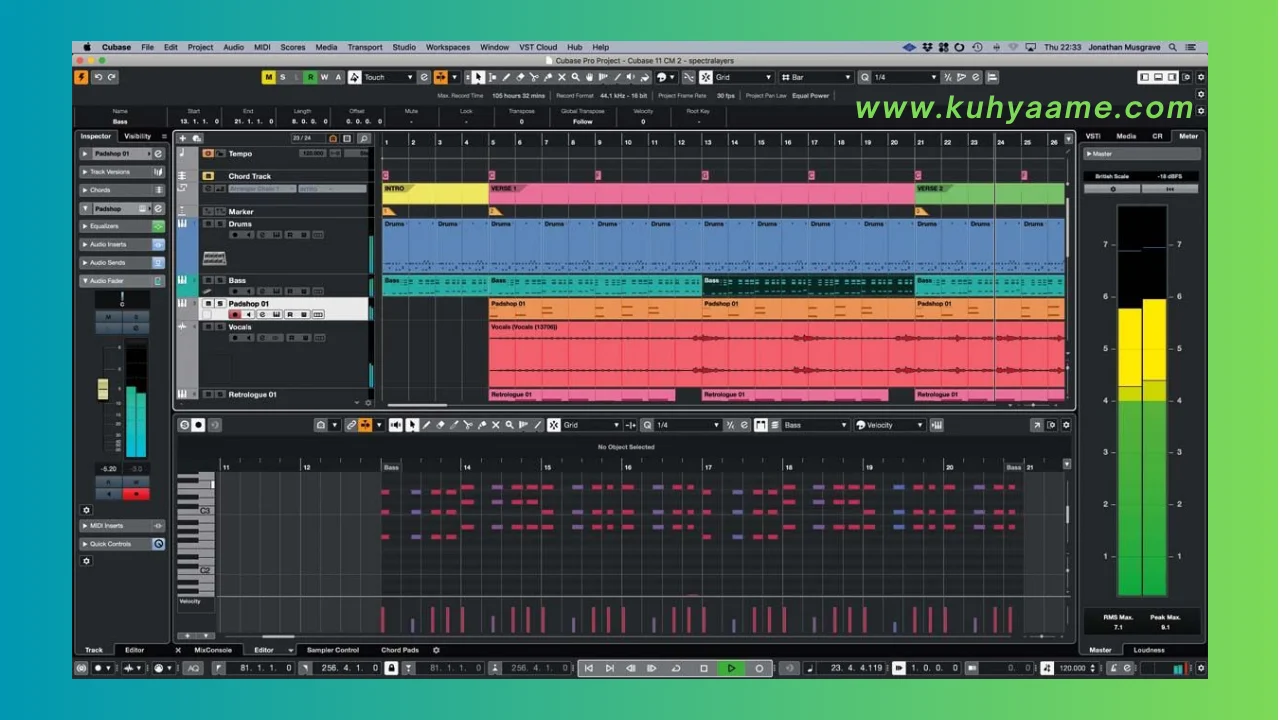This screenshot has height=720, width=1280.
Task: Pick the Mute X tool in top toolbar
Action: (562, 77)
